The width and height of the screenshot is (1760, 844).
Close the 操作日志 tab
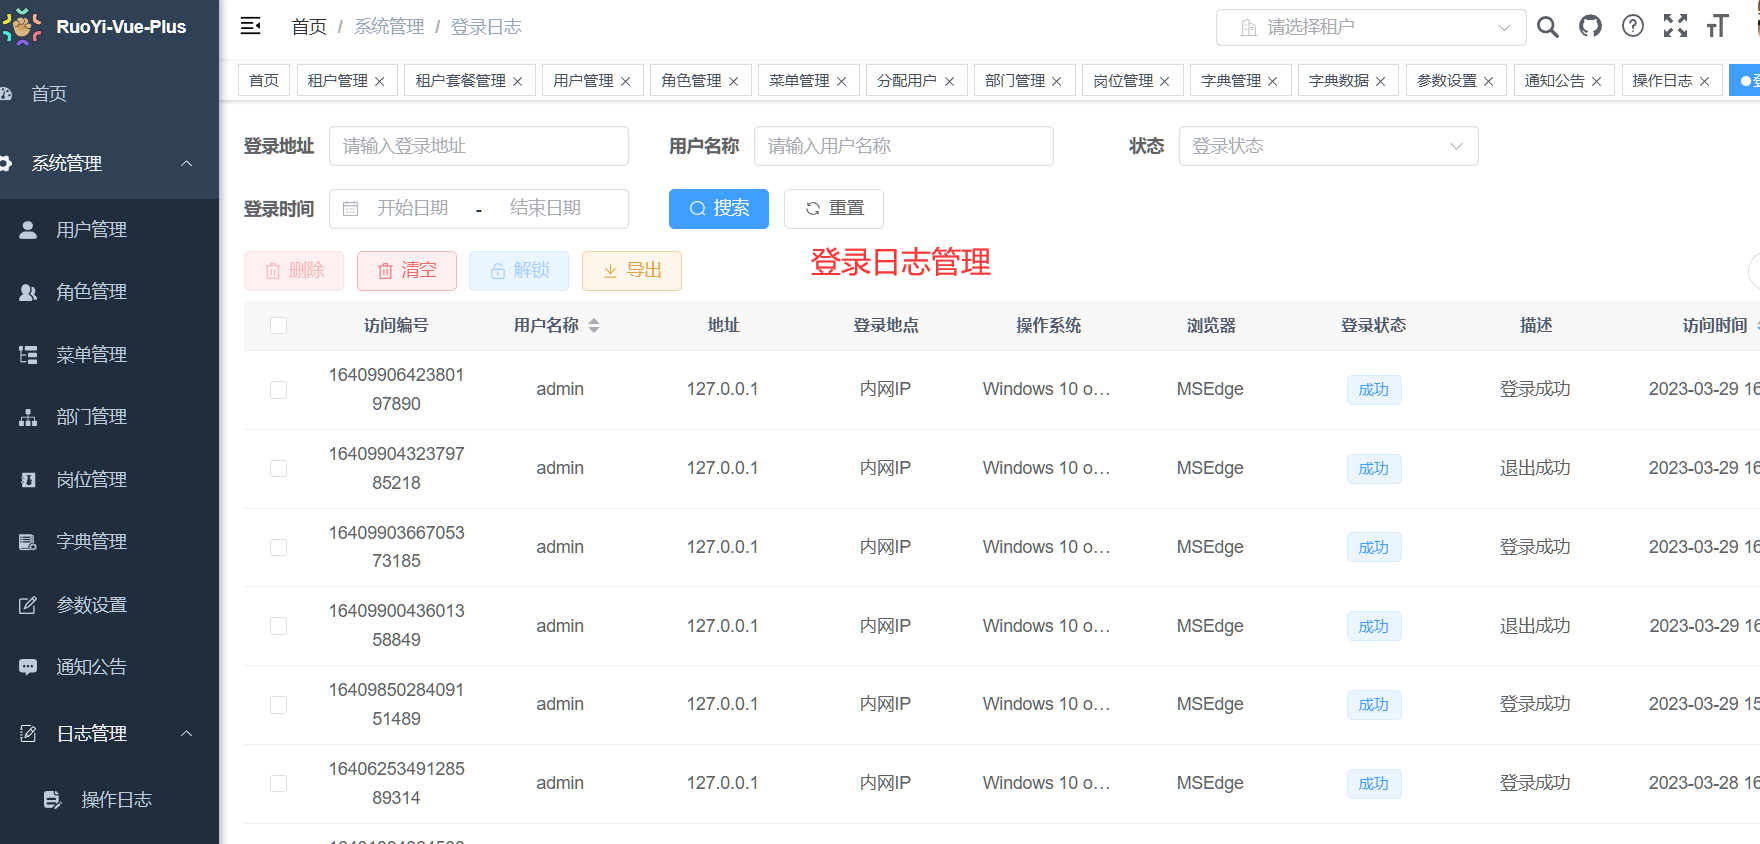pyautogui.click(x=1705, y=81)
